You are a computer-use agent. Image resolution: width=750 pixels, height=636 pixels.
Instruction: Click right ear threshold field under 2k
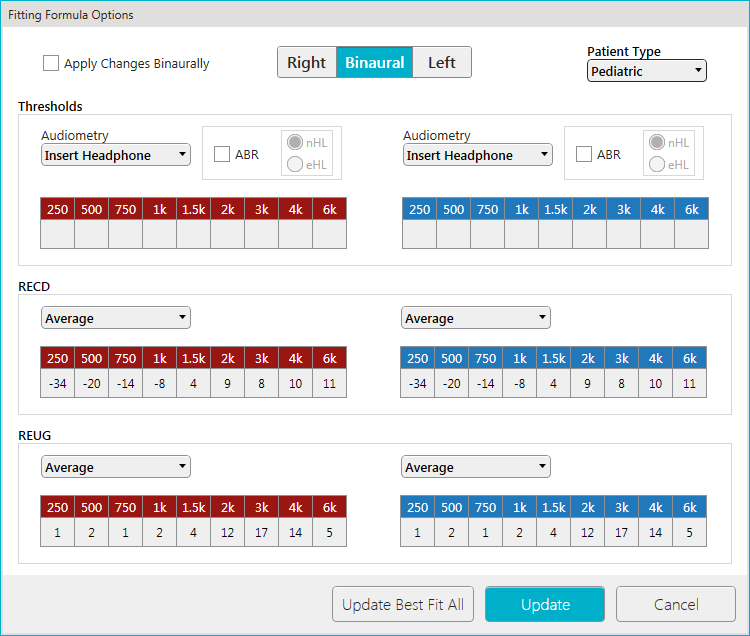[x=228, y=234]
